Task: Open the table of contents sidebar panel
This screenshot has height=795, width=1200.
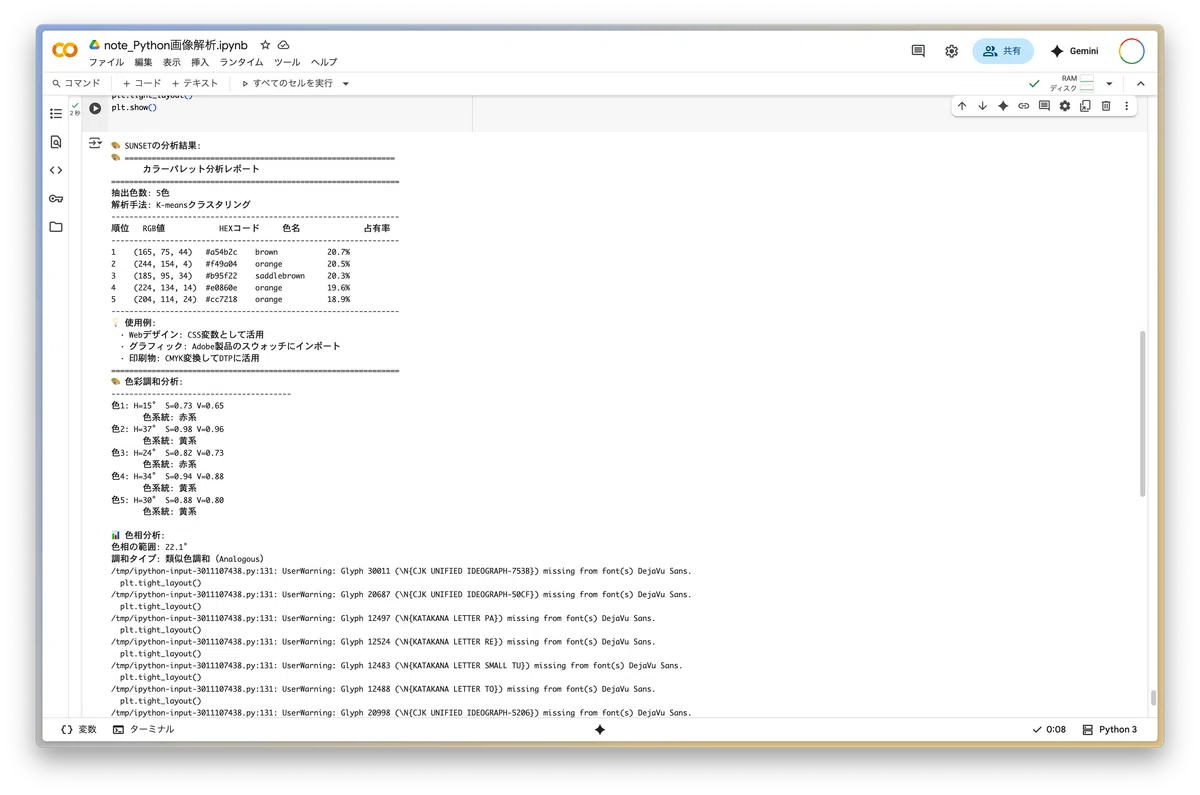Action: pyautogui.click(x=56, y=114)
